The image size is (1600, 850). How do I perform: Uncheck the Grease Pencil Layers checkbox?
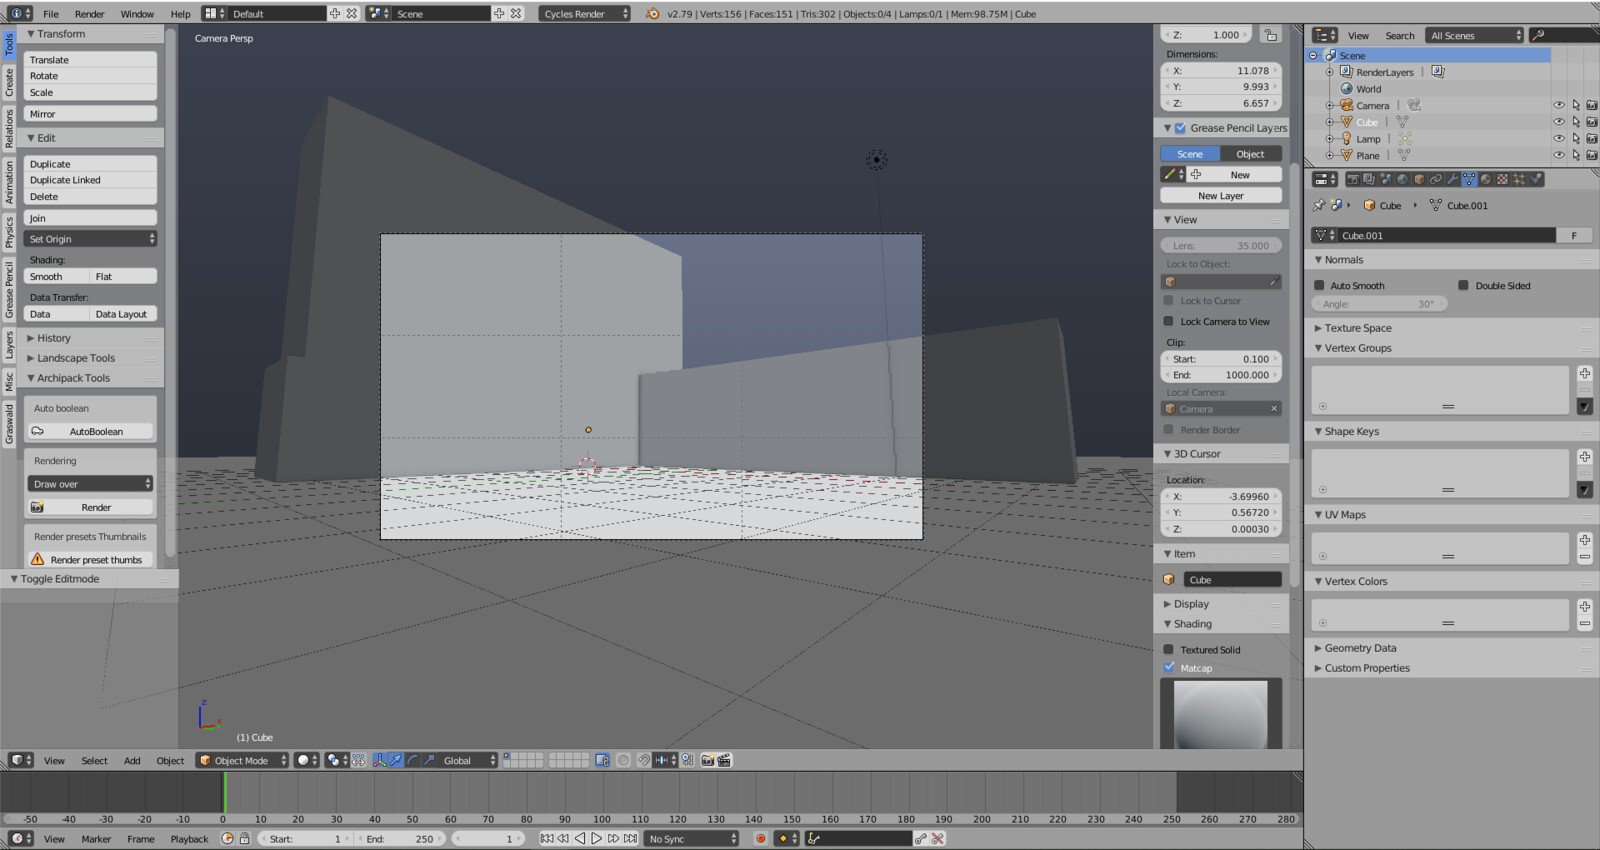1180,128
